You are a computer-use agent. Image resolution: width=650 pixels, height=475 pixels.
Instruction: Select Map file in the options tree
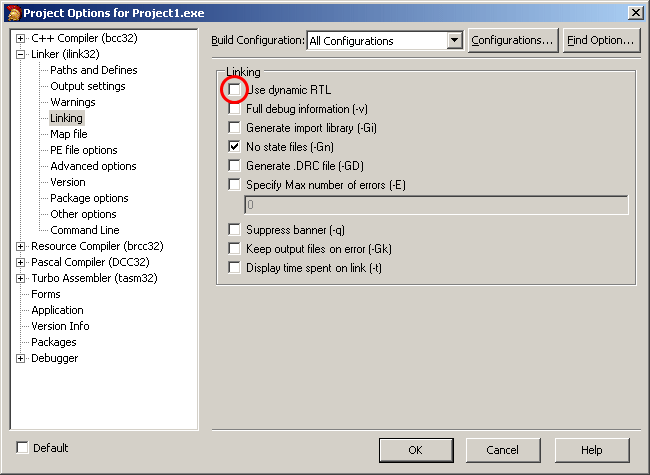[x=69, y=134]
